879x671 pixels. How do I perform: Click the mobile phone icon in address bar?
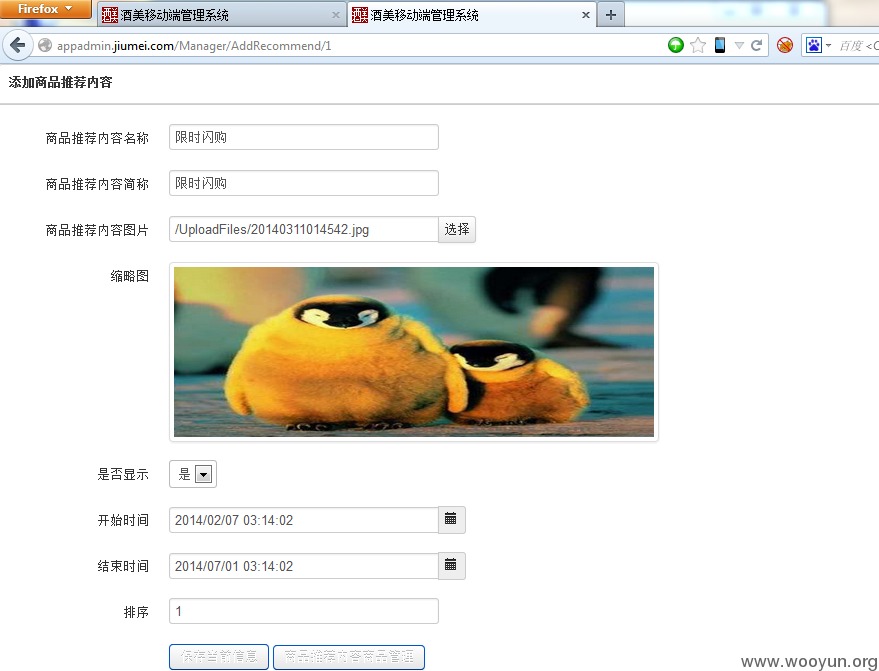[x=720, y=45]
